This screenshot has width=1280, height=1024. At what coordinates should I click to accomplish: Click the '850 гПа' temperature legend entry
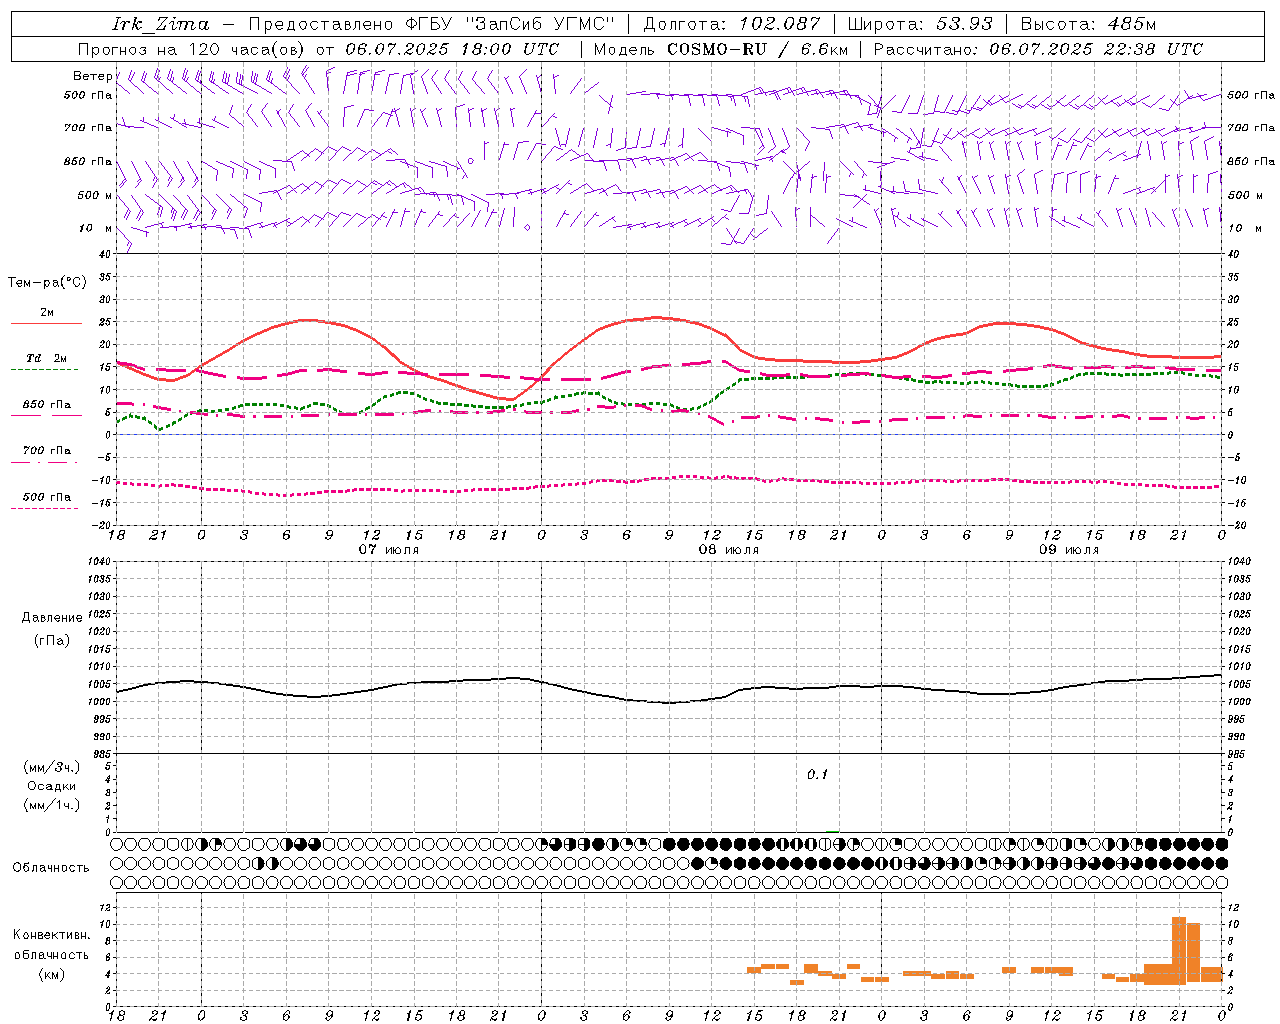[x=47, y=405]
